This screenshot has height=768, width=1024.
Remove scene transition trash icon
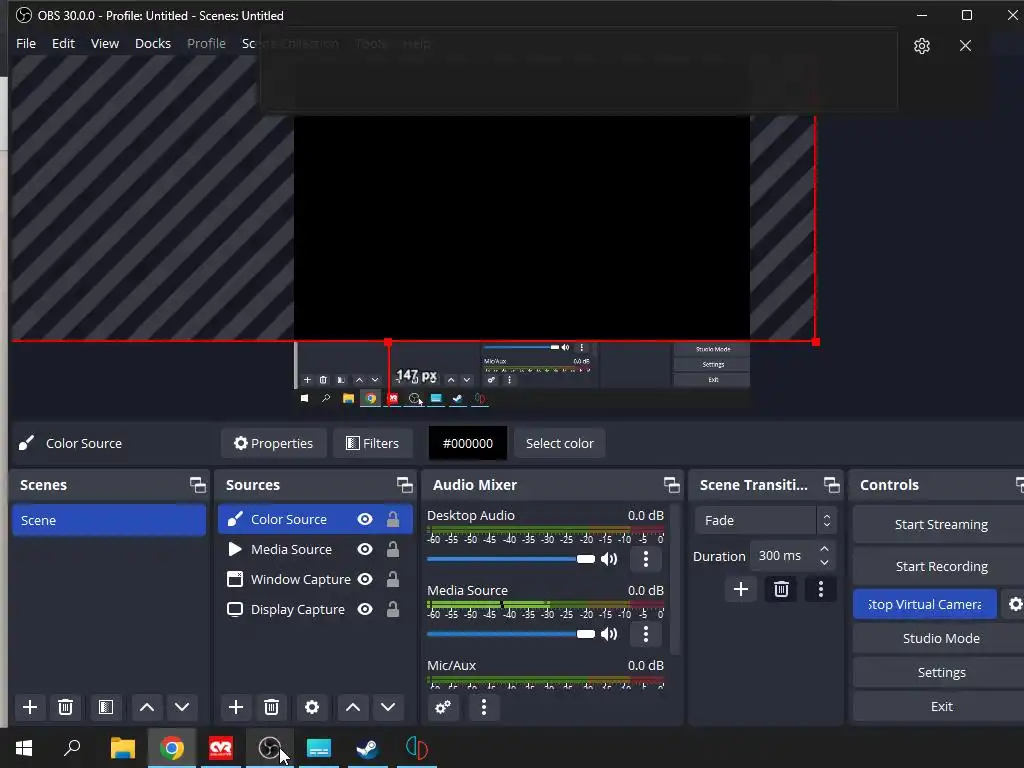(x=781, y=590)
